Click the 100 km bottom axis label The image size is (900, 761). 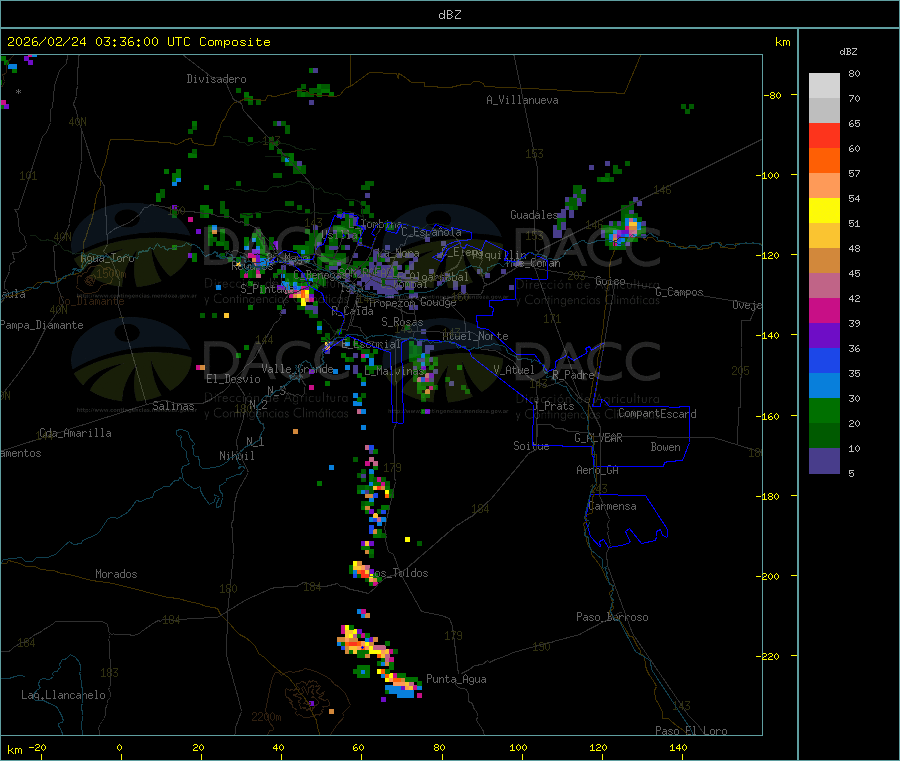518,747
